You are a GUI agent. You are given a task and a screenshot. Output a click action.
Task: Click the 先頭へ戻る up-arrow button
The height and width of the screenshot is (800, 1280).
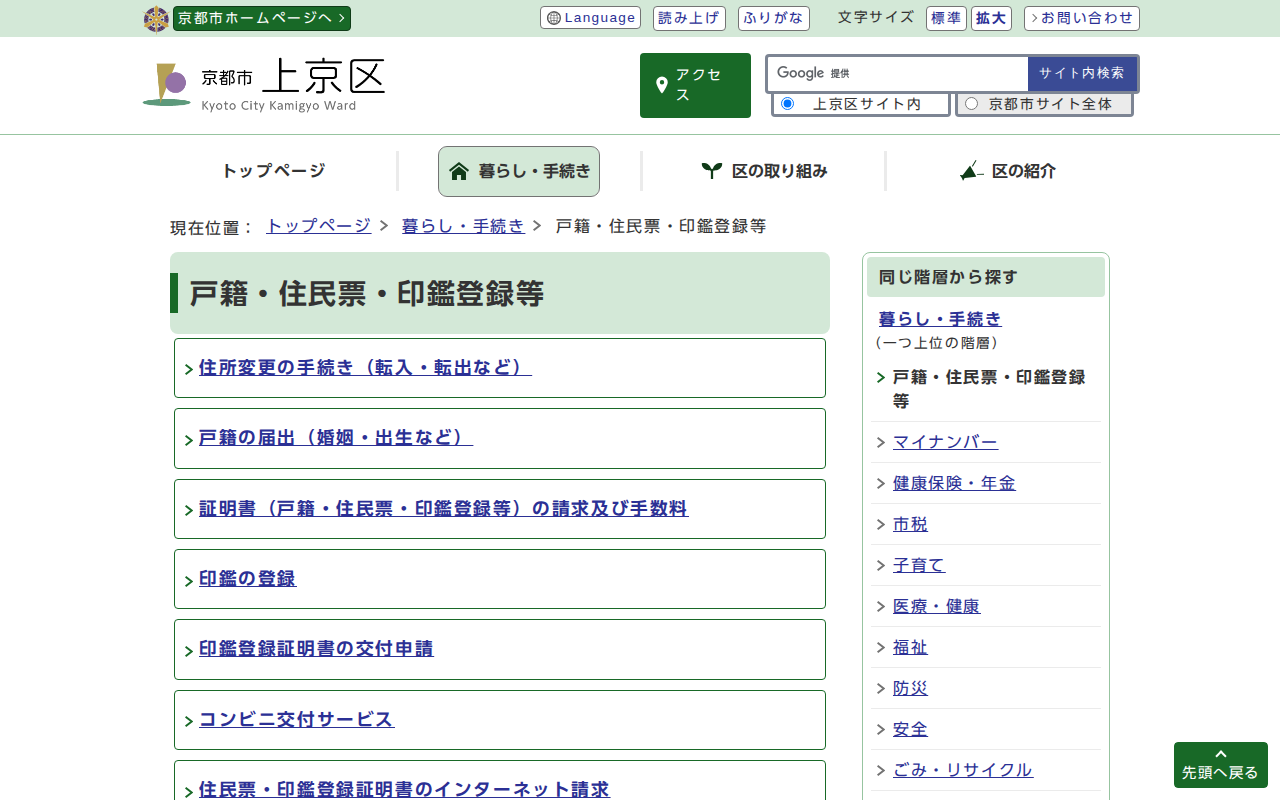tap(1220, 764)
